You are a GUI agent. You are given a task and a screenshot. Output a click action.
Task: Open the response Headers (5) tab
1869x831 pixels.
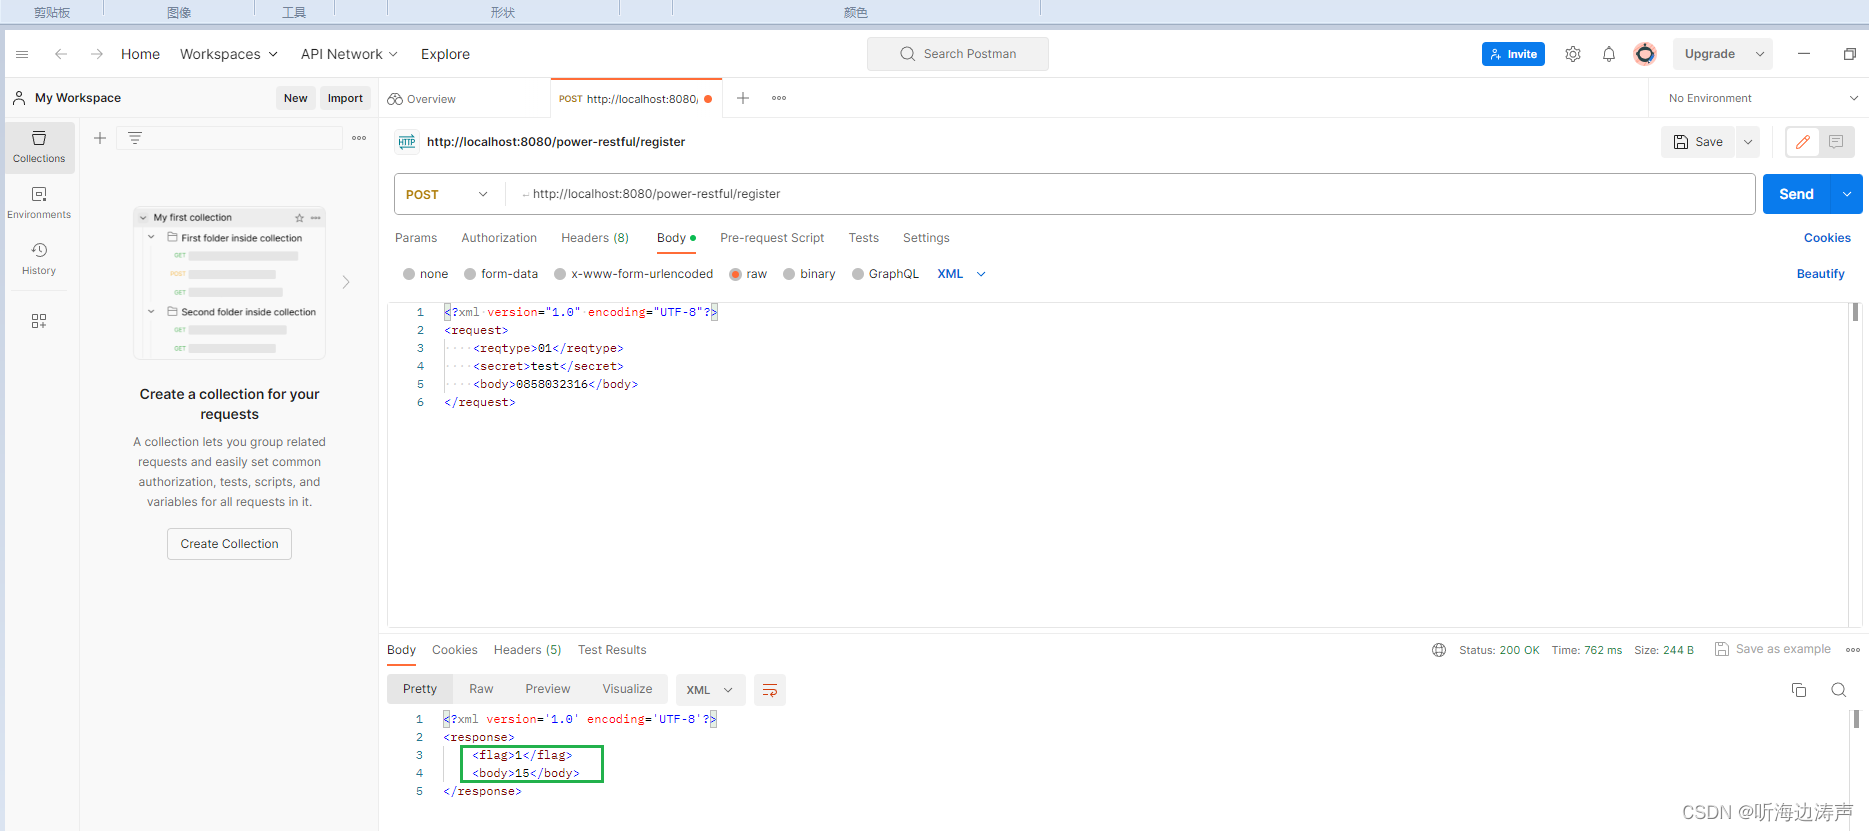point(528,650)
